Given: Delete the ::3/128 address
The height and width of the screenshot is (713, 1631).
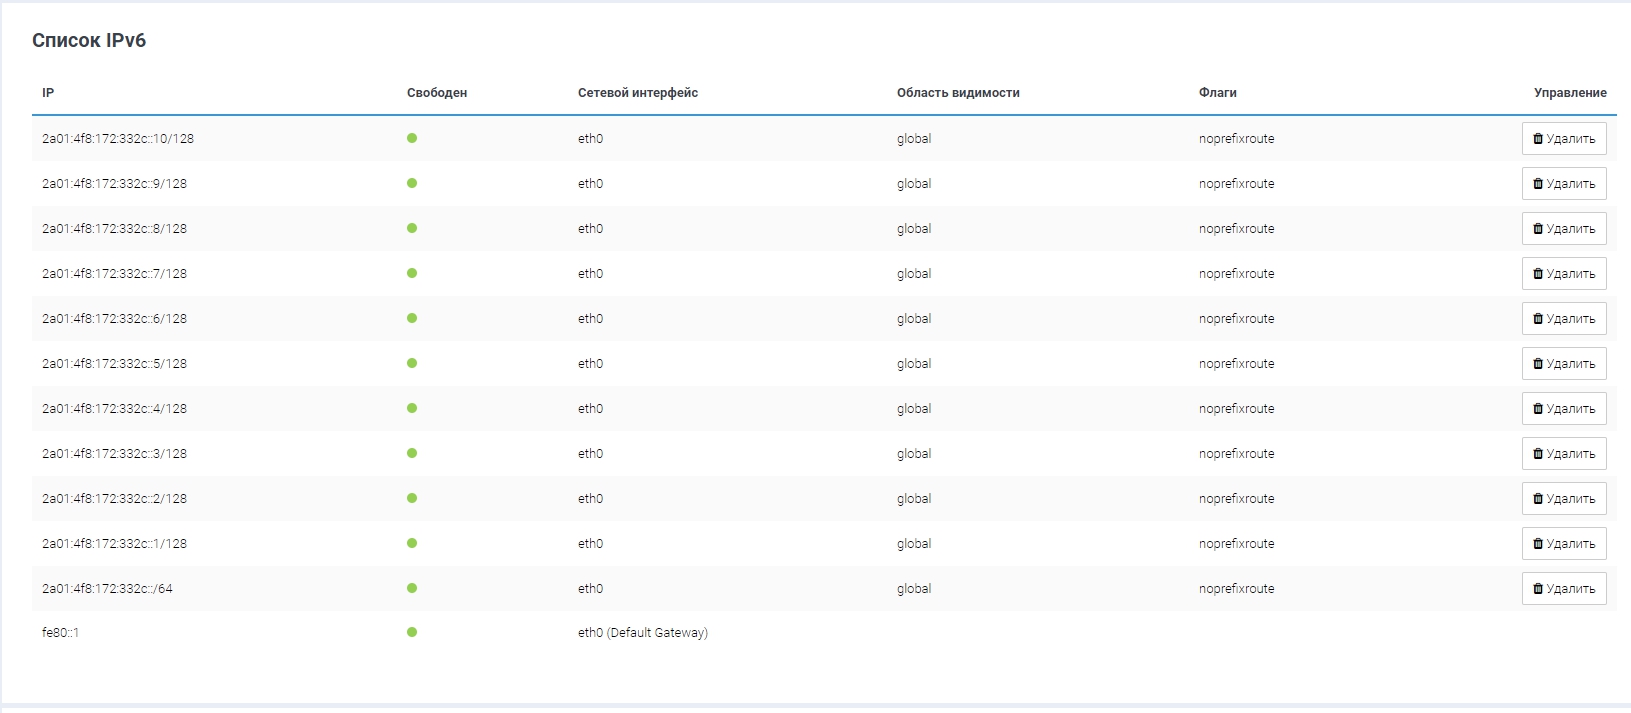Looking at the screenshot, I should (1563, 454).
